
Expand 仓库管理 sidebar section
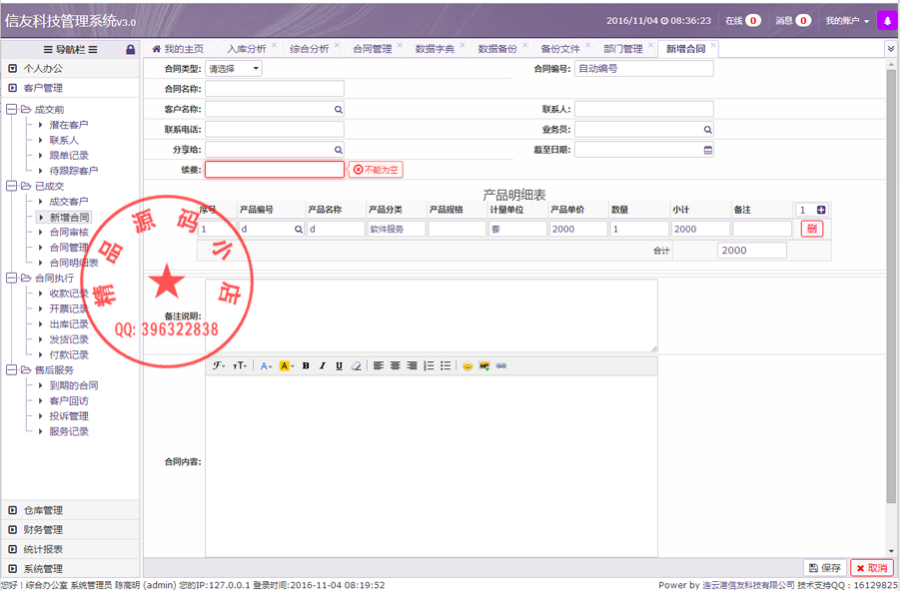[x=70, y=510]
